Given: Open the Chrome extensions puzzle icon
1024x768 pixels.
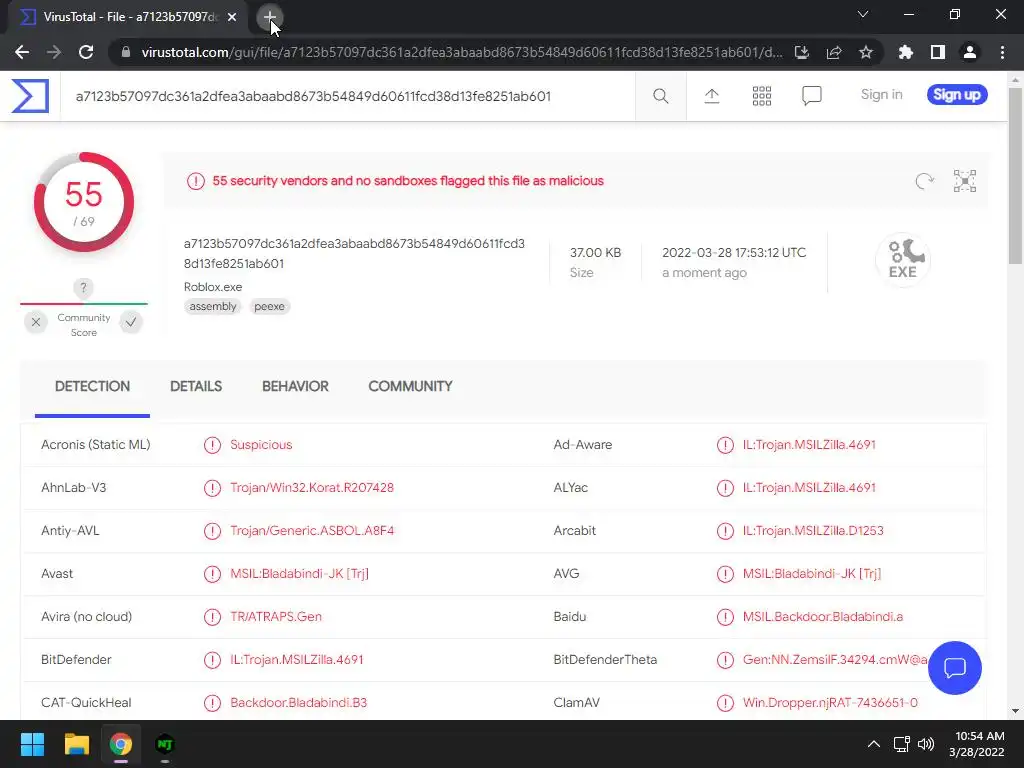Looking at the screenshot, I should [905, 52].
